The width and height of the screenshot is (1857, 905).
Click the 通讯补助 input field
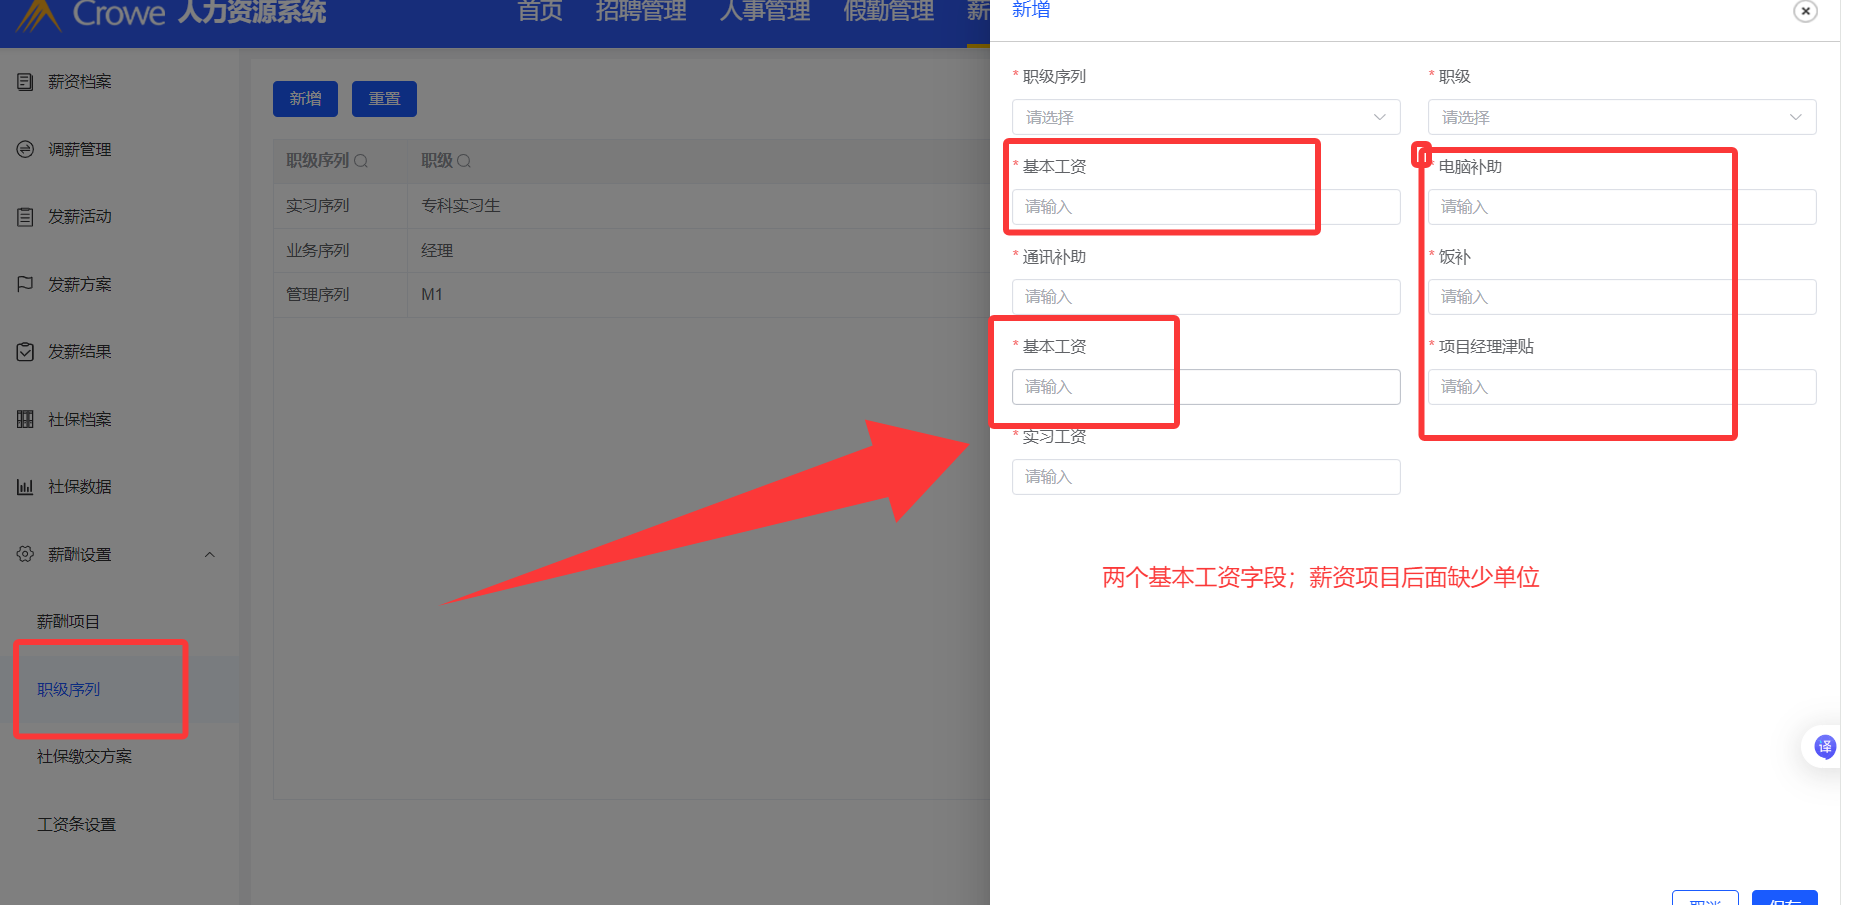pos(1206,297)
